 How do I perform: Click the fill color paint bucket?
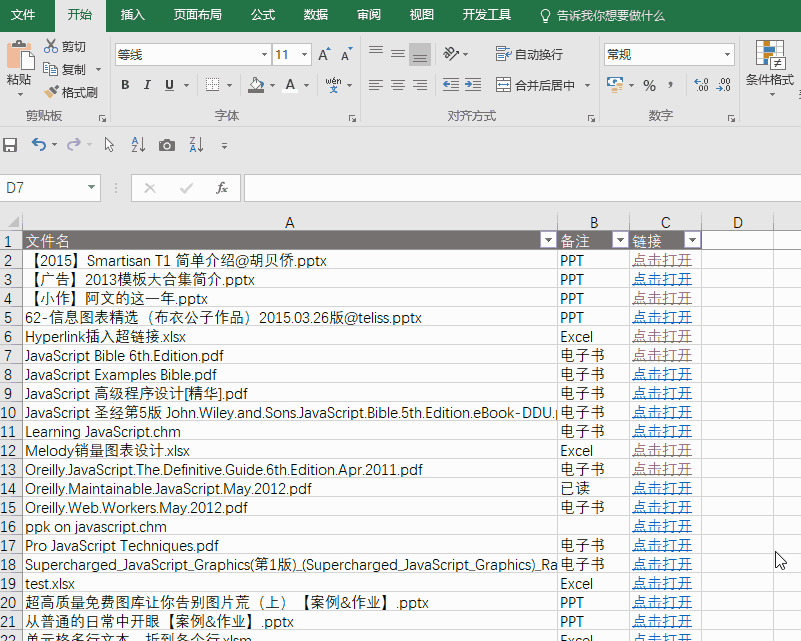click(256, 85)
